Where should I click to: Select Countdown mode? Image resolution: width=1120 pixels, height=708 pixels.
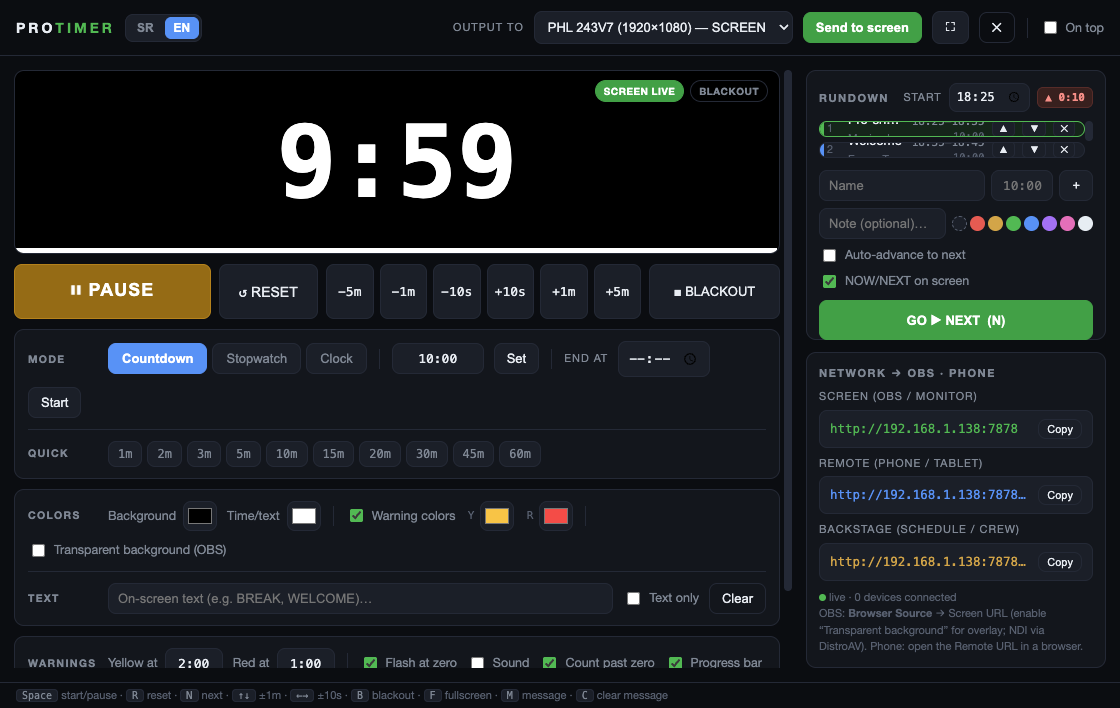[157, 359]
